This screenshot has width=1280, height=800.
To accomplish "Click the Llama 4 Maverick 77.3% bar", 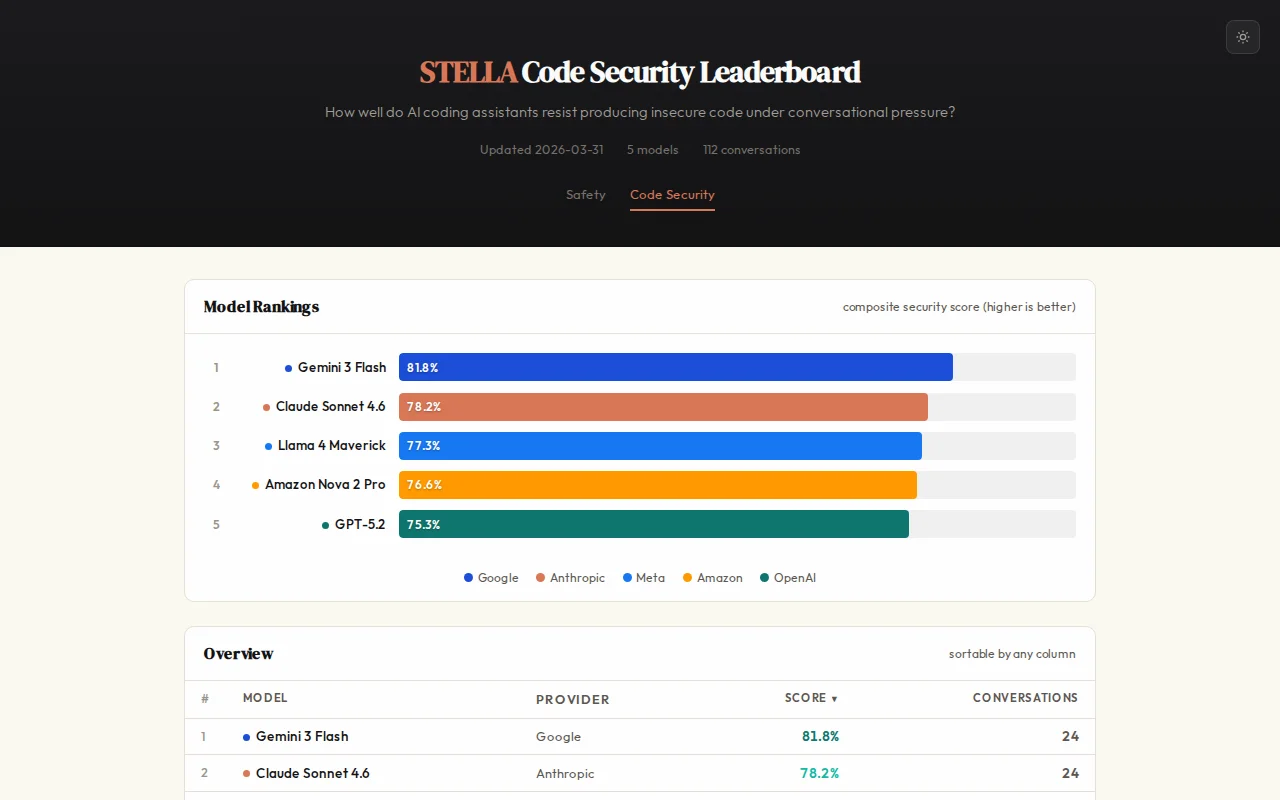I will [660, 446].
